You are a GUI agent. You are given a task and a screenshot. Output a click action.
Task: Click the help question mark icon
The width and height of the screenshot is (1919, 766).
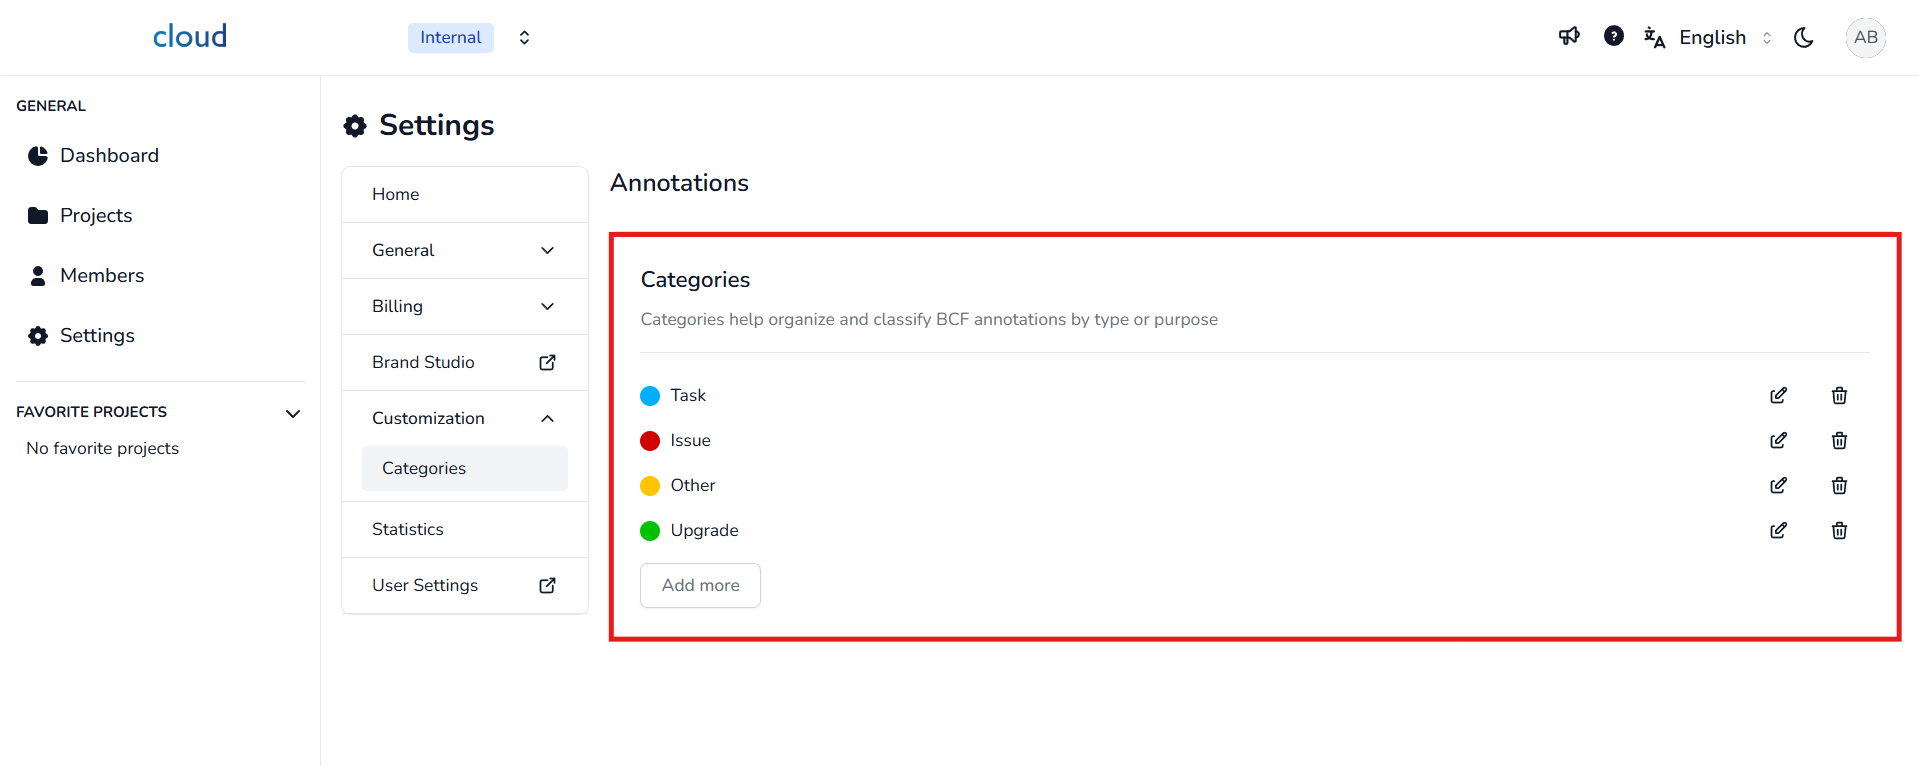point(1613,37)
